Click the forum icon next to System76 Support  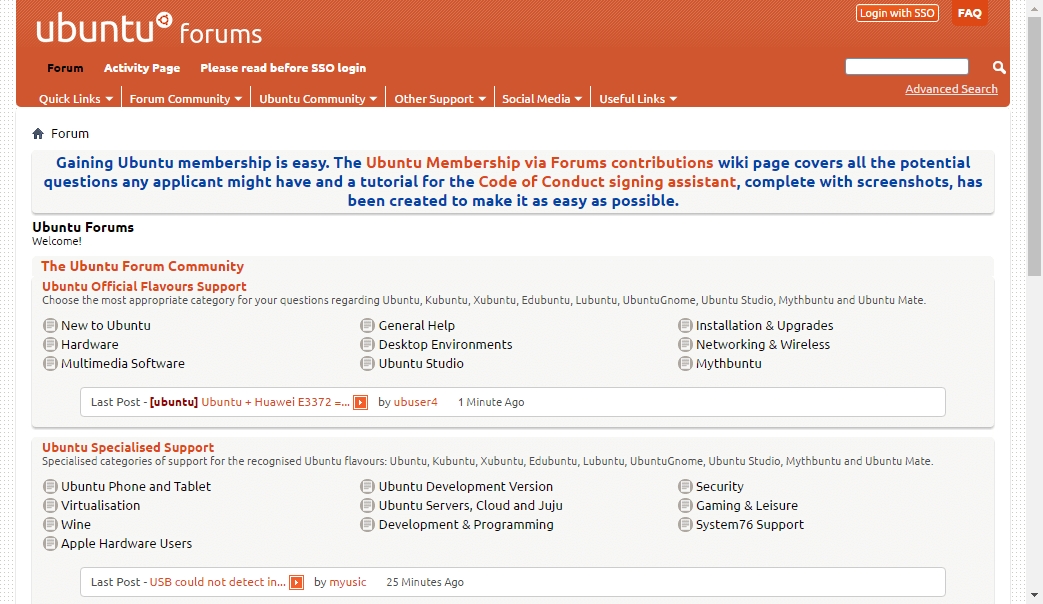(x=685, y=525)
